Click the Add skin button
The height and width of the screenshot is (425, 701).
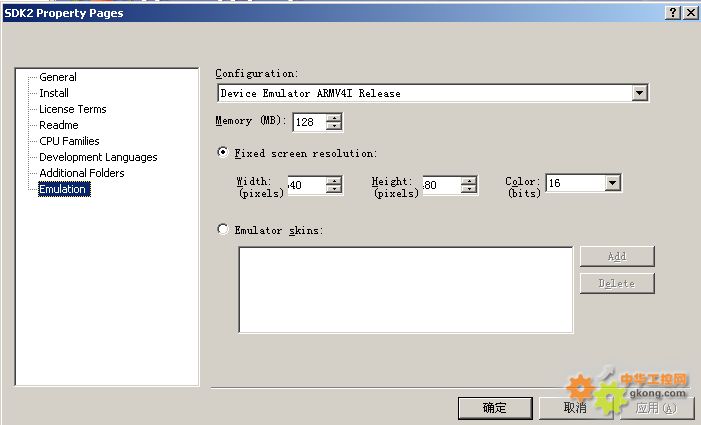click(617, 257)
